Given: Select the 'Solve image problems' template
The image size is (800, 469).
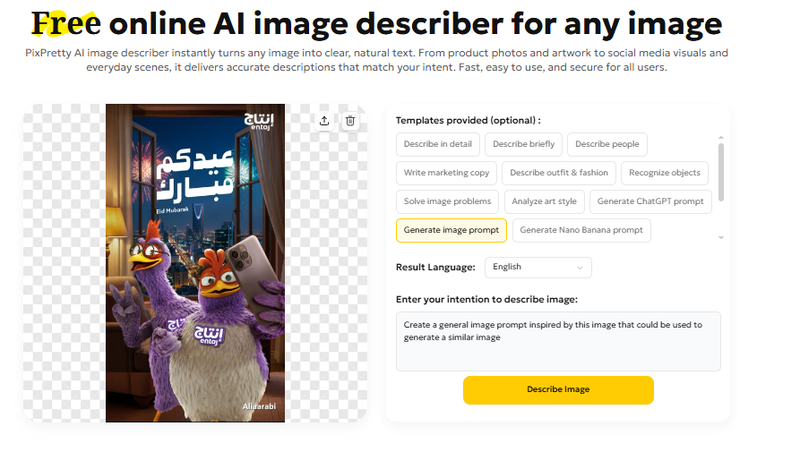Looking at the screenshot, I should tap(447, 201).
